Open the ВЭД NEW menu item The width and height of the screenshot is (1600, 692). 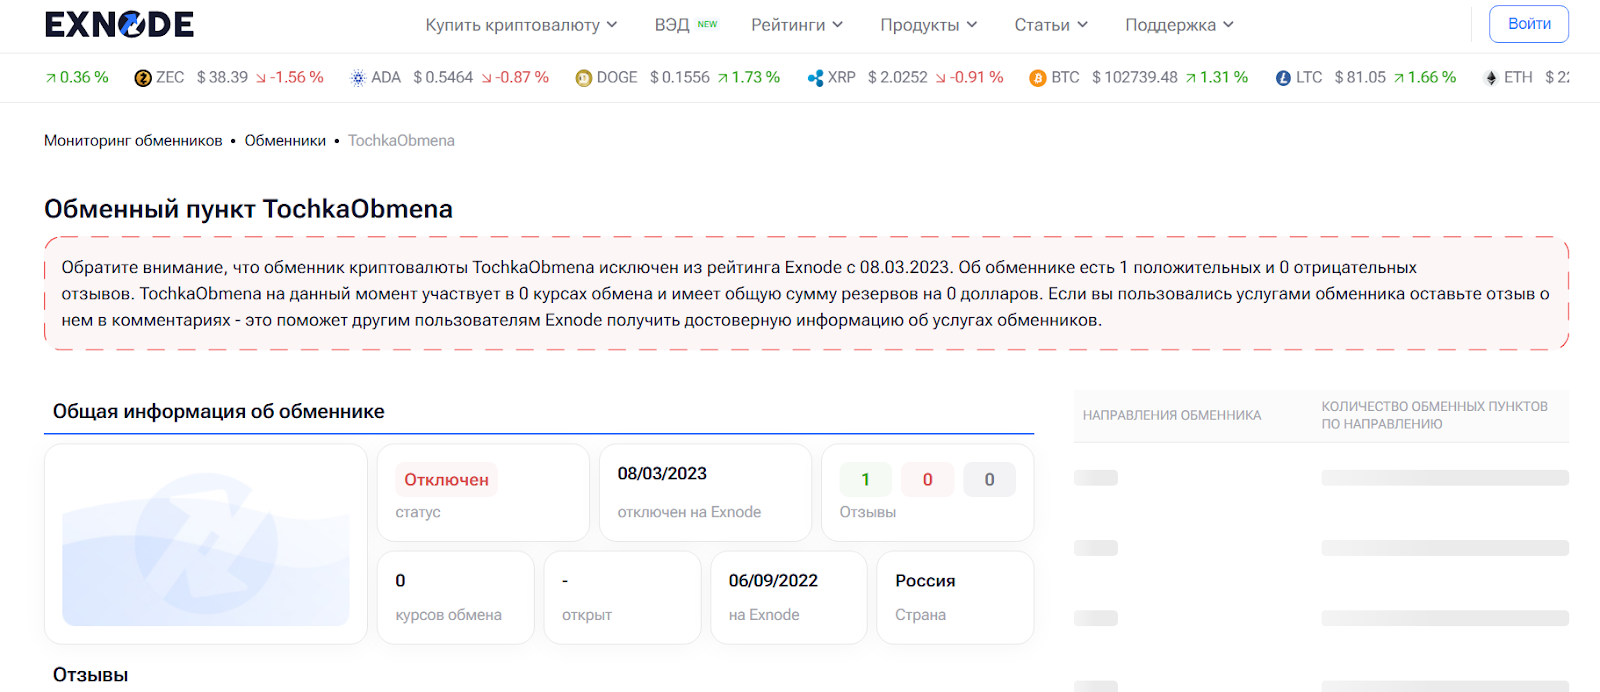pyautogui.click(x=686, y=25)
